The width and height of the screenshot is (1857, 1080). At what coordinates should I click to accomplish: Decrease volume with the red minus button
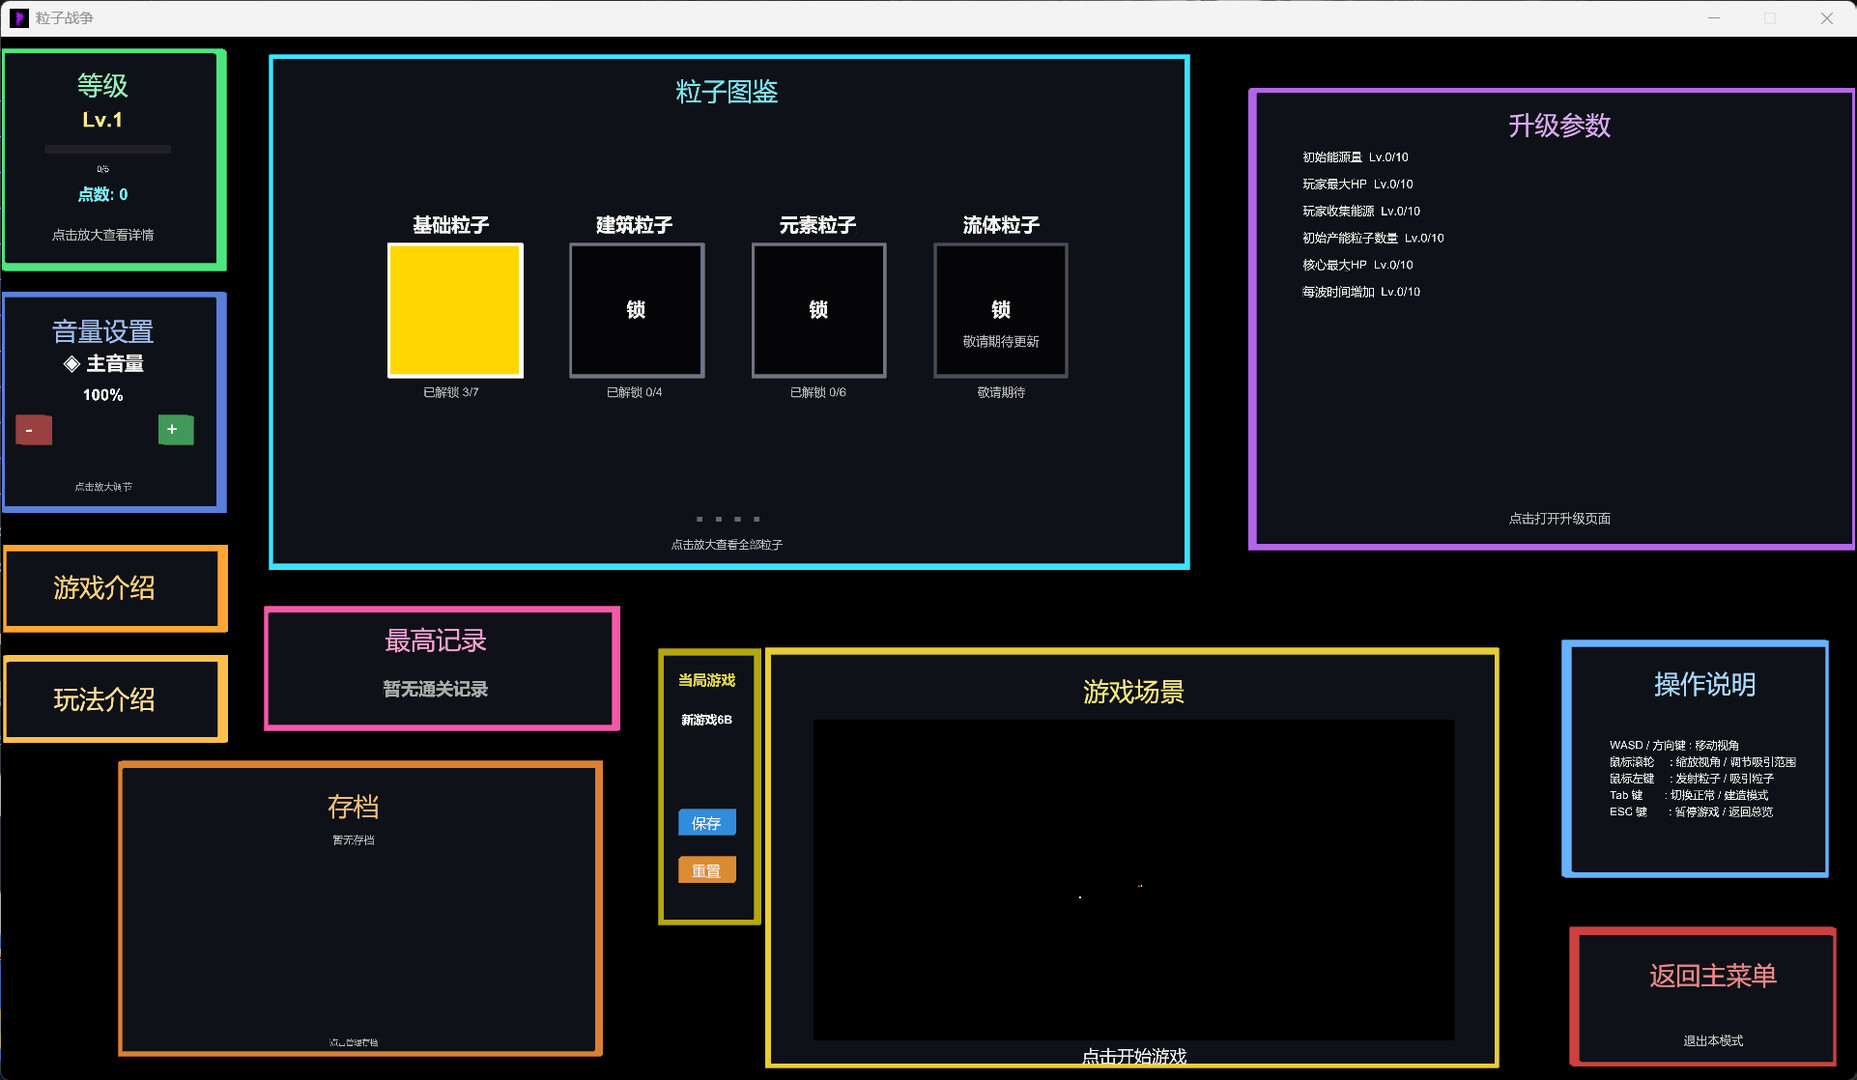pyautogui.click(x=34, y=430)
